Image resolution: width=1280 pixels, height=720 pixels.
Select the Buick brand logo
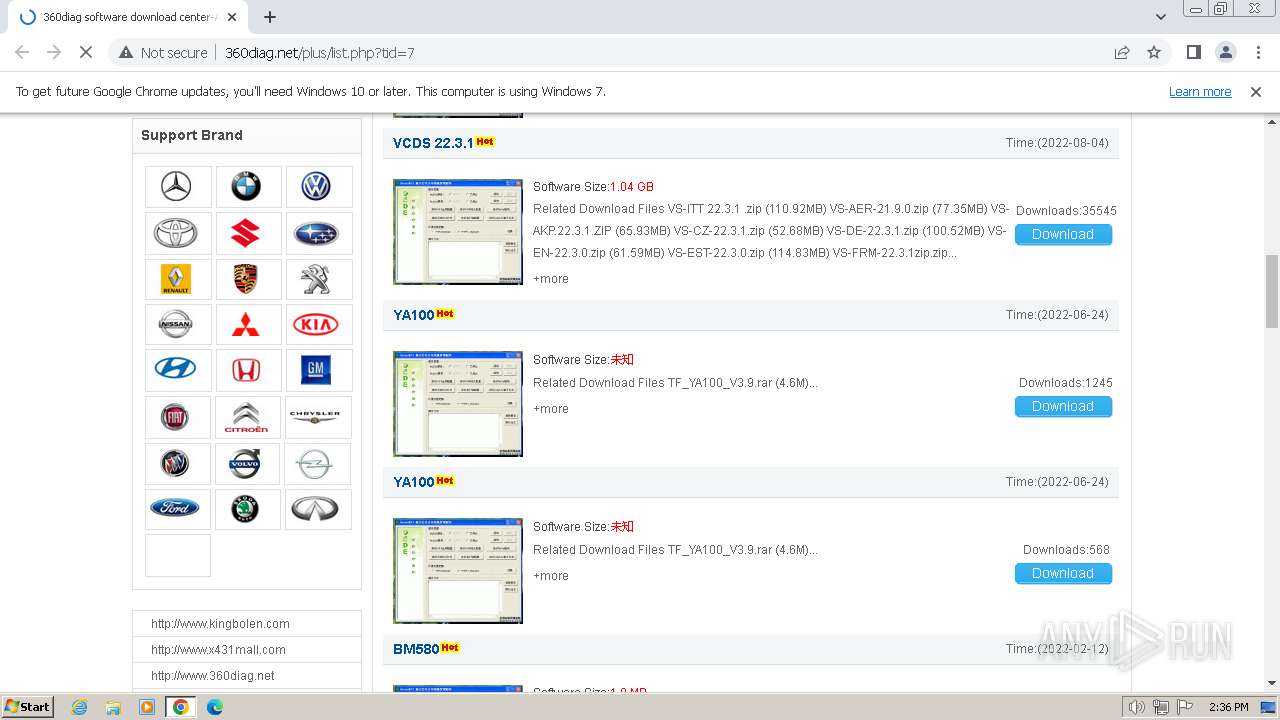(x=178, y=463)
